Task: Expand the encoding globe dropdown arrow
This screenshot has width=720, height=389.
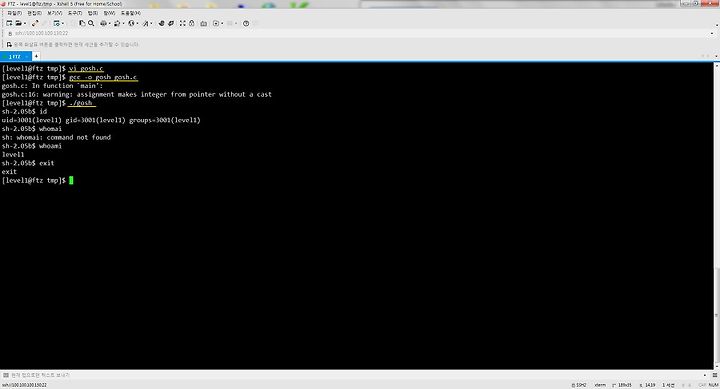Action: 138,23
